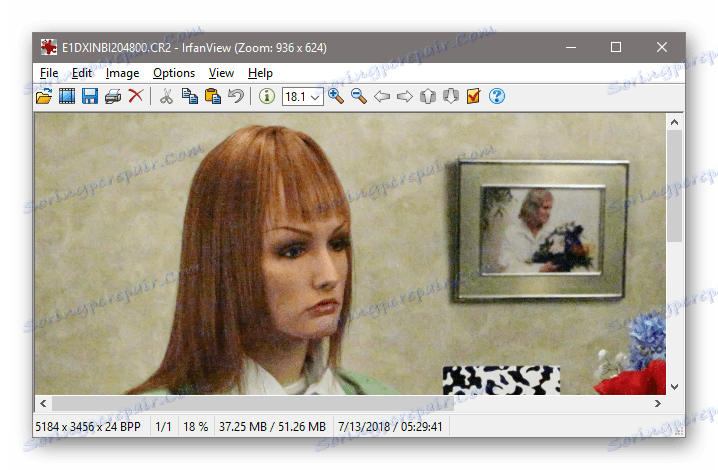Click the Zoom In magnifier icon
The width and height of the screenshot is (718, 470).
tap(336, 96)
